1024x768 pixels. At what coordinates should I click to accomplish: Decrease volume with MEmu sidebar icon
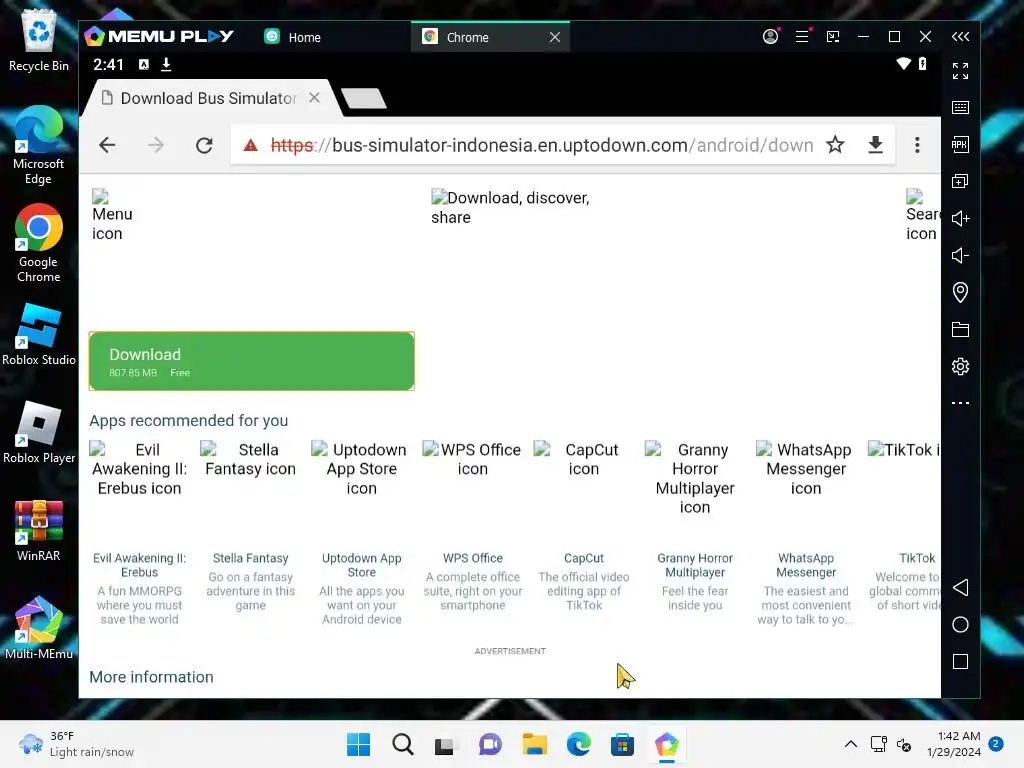pyautogui.click(x=960, y=255)
